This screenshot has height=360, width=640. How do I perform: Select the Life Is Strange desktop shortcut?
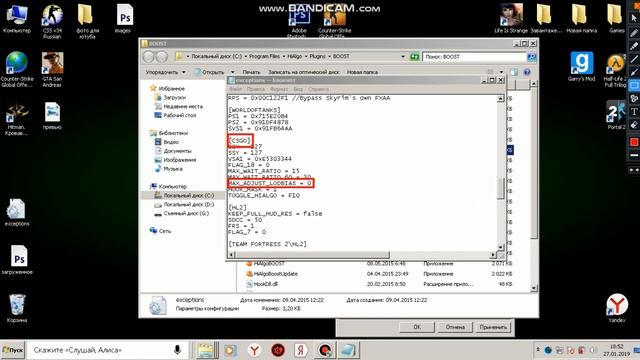511,19
